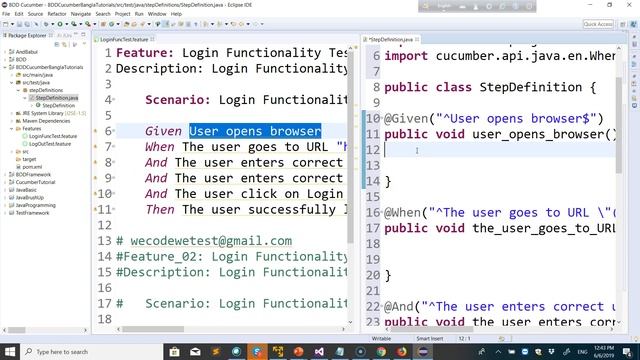Select the JavaBrushUp project
The width and height of the screenshot is (640, 360).
tap(29, 198)
